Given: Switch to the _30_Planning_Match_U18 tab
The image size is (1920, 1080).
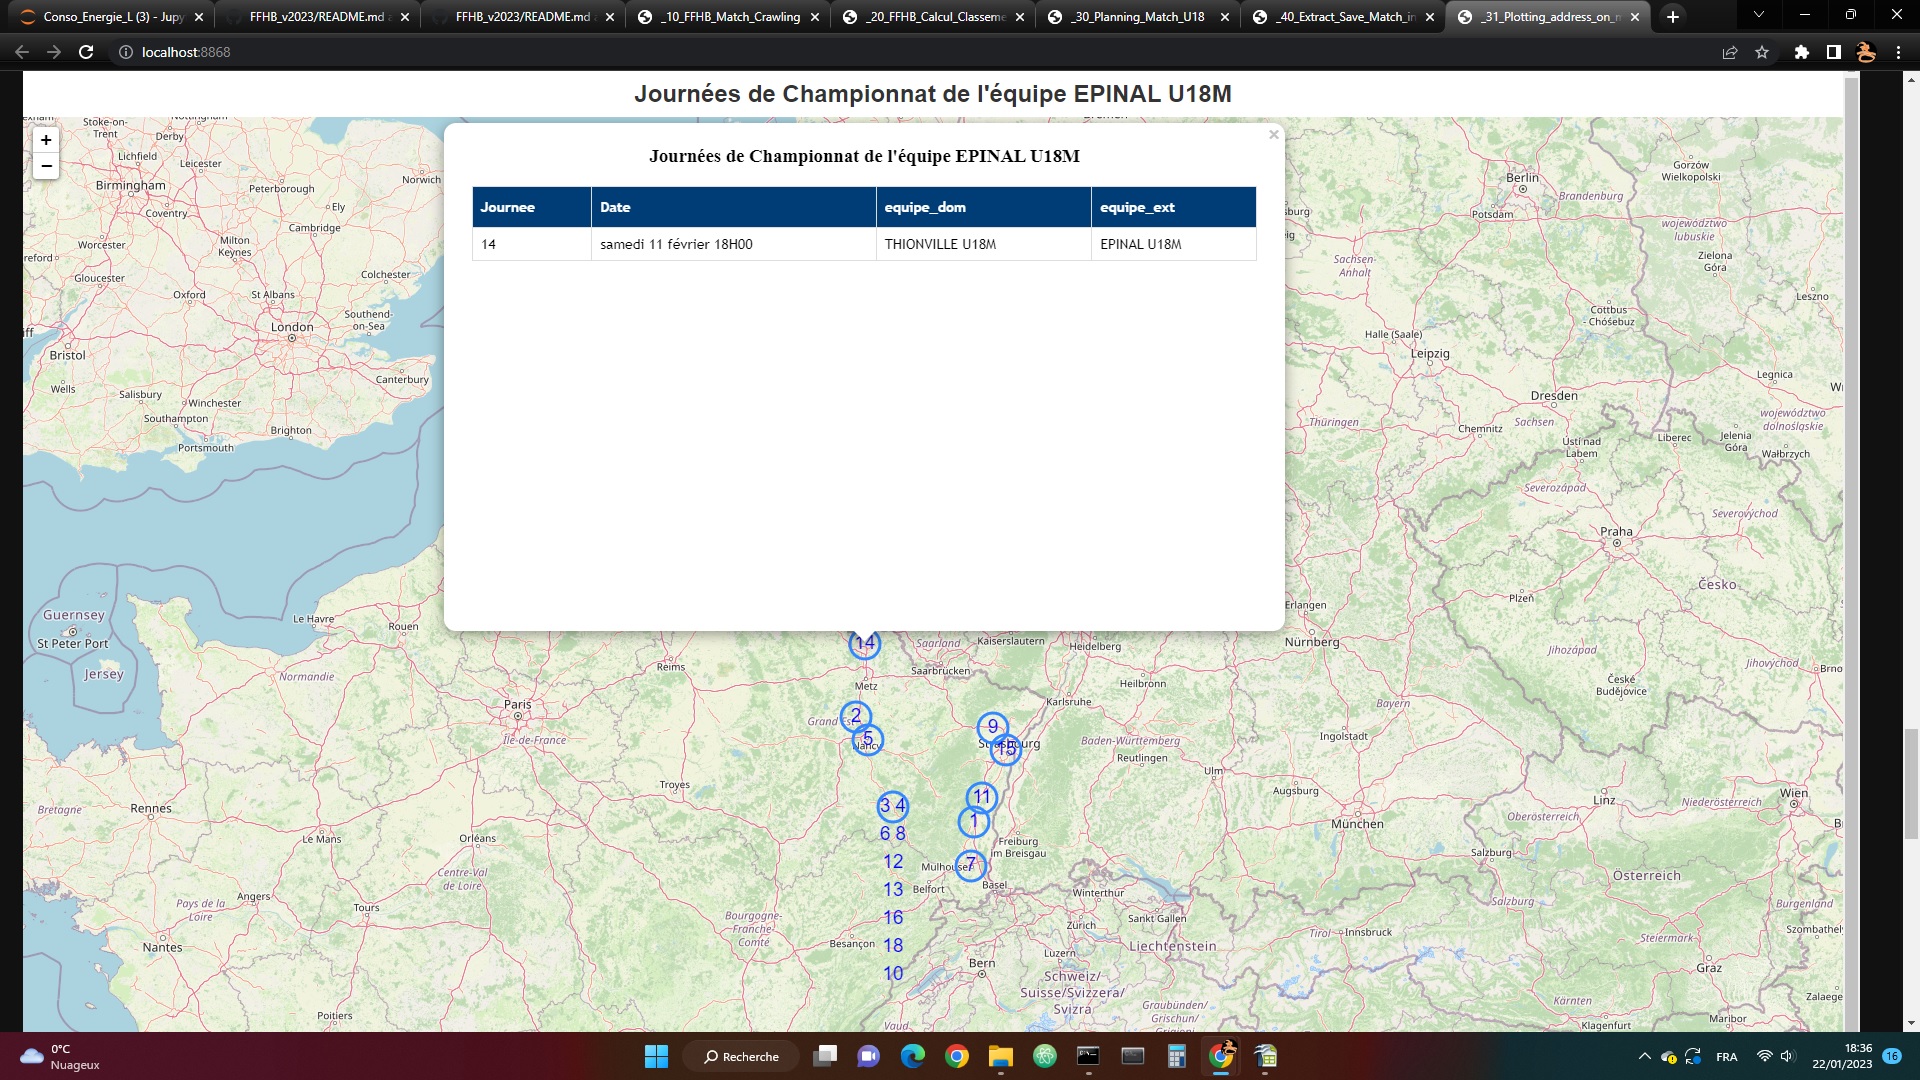Looking at the screenshot, I should pyautogui.click(x=1135, y=16).
